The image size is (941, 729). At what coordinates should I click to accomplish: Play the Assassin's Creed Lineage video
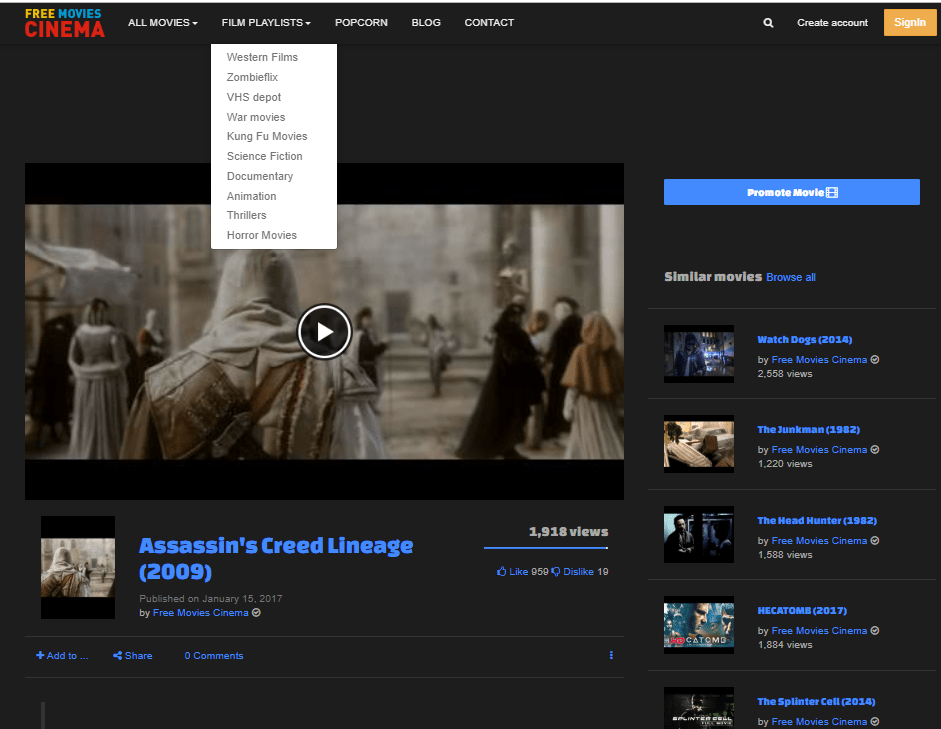[324, 331]
